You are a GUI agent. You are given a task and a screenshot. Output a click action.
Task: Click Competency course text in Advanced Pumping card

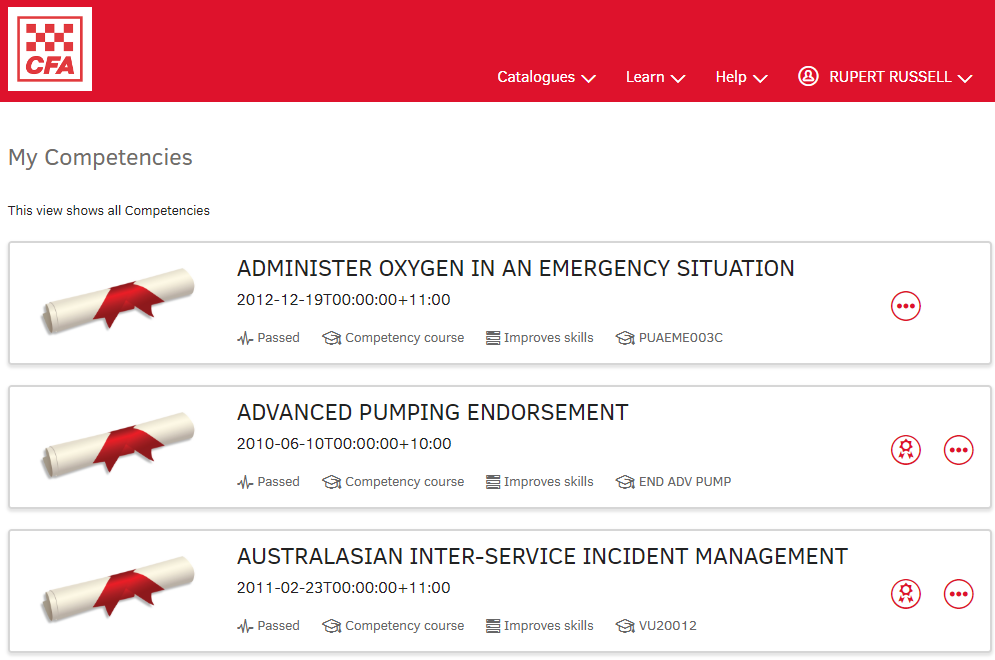pyautogui.click(x=404, y=482)
